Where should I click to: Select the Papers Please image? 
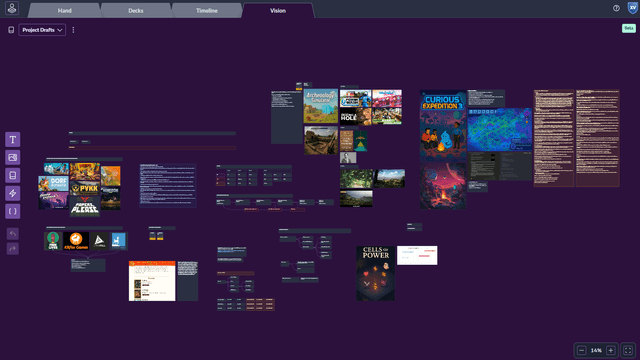(84, 207)
